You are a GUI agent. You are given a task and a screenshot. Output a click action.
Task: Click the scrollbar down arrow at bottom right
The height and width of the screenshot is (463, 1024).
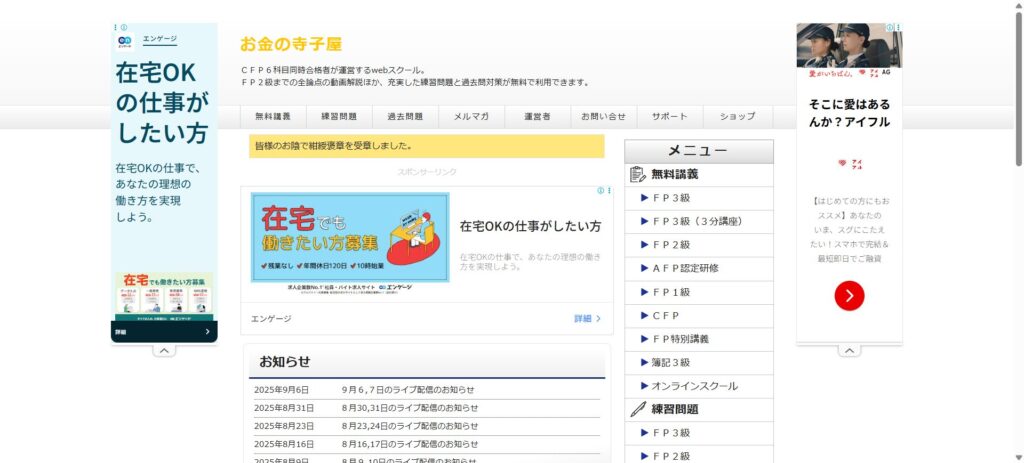point(1019,458)
